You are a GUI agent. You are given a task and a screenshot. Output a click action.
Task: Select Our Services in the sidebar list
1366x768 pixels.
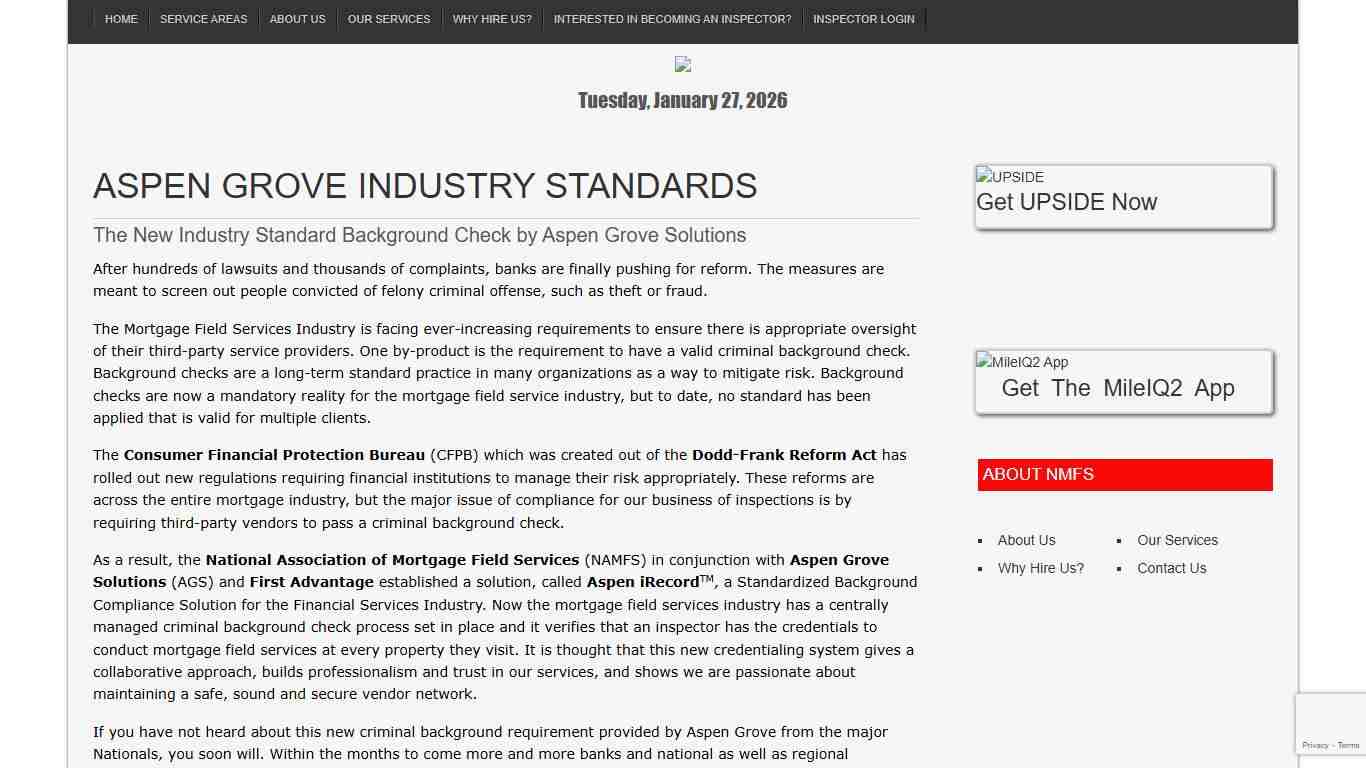1177,540
